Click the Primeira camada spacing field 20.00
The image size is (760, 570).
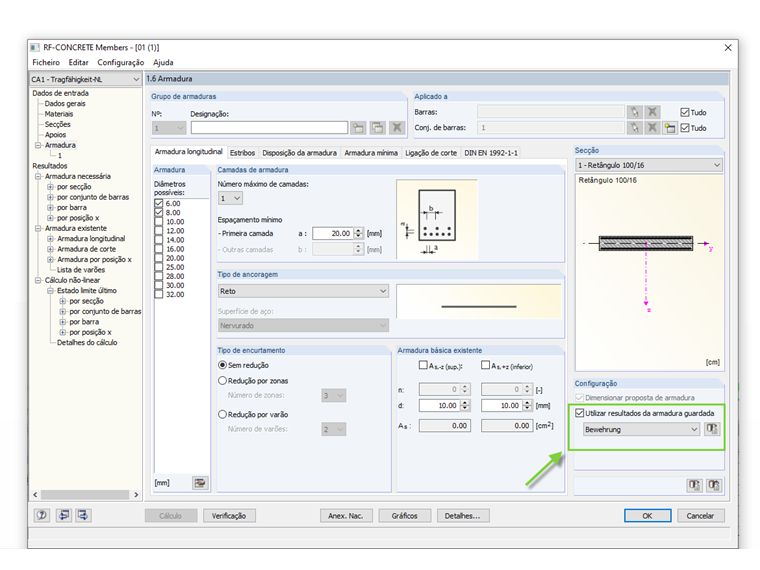333,234
